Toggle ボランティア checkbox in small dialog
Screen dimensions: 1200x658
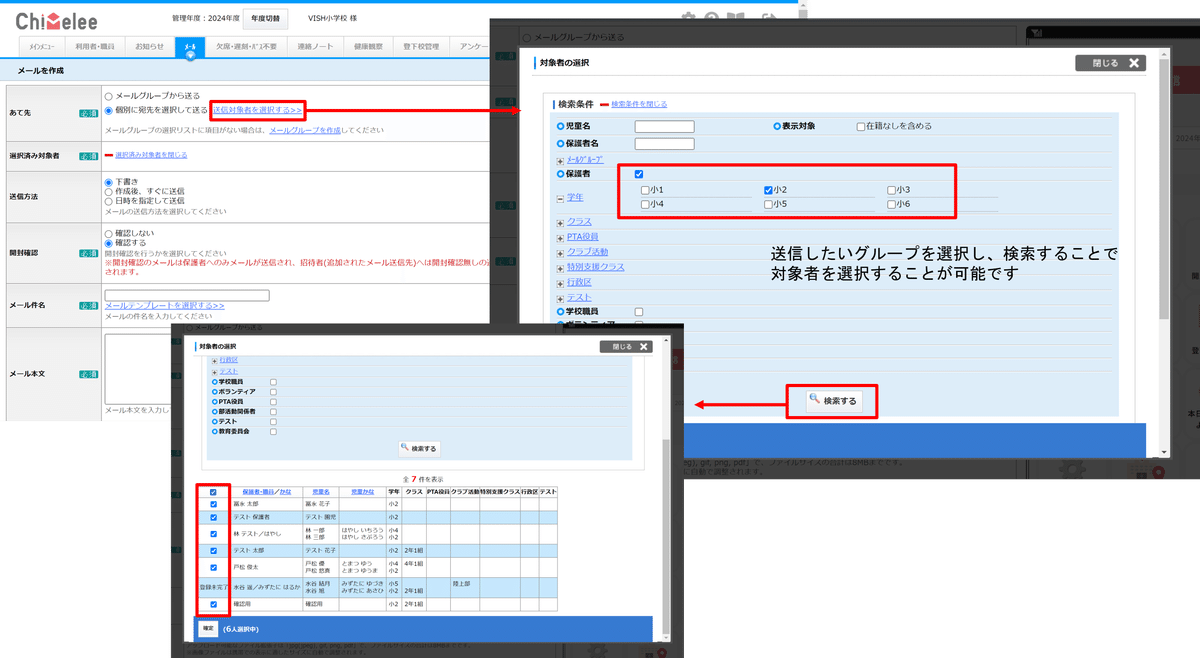[273, 391]
